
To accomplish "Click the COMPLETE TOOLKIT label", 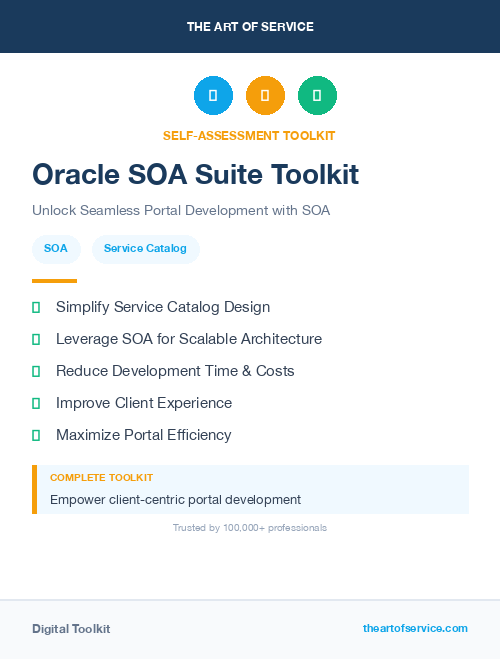I will point(101,477).
